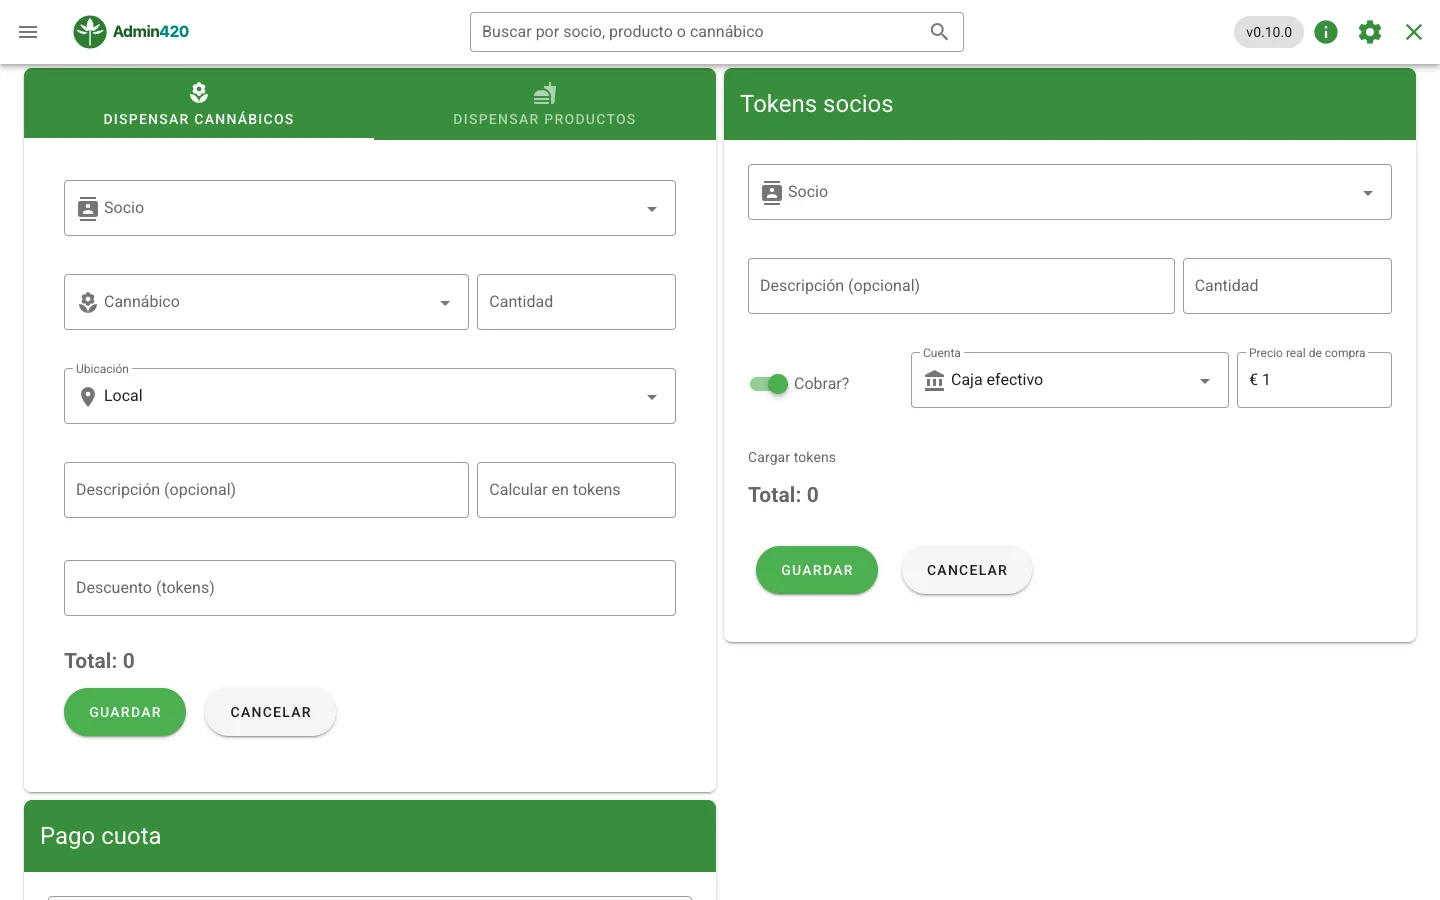
Task: Click the bank icon in Cuenta field
Action: 935,380
